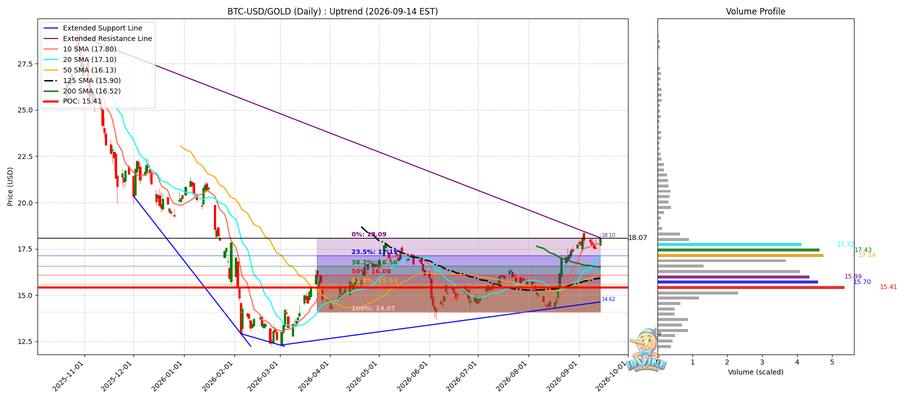Click the cyan volume profile bar
This screenshot has height=400, width=900.
click(x=730, y=244)
